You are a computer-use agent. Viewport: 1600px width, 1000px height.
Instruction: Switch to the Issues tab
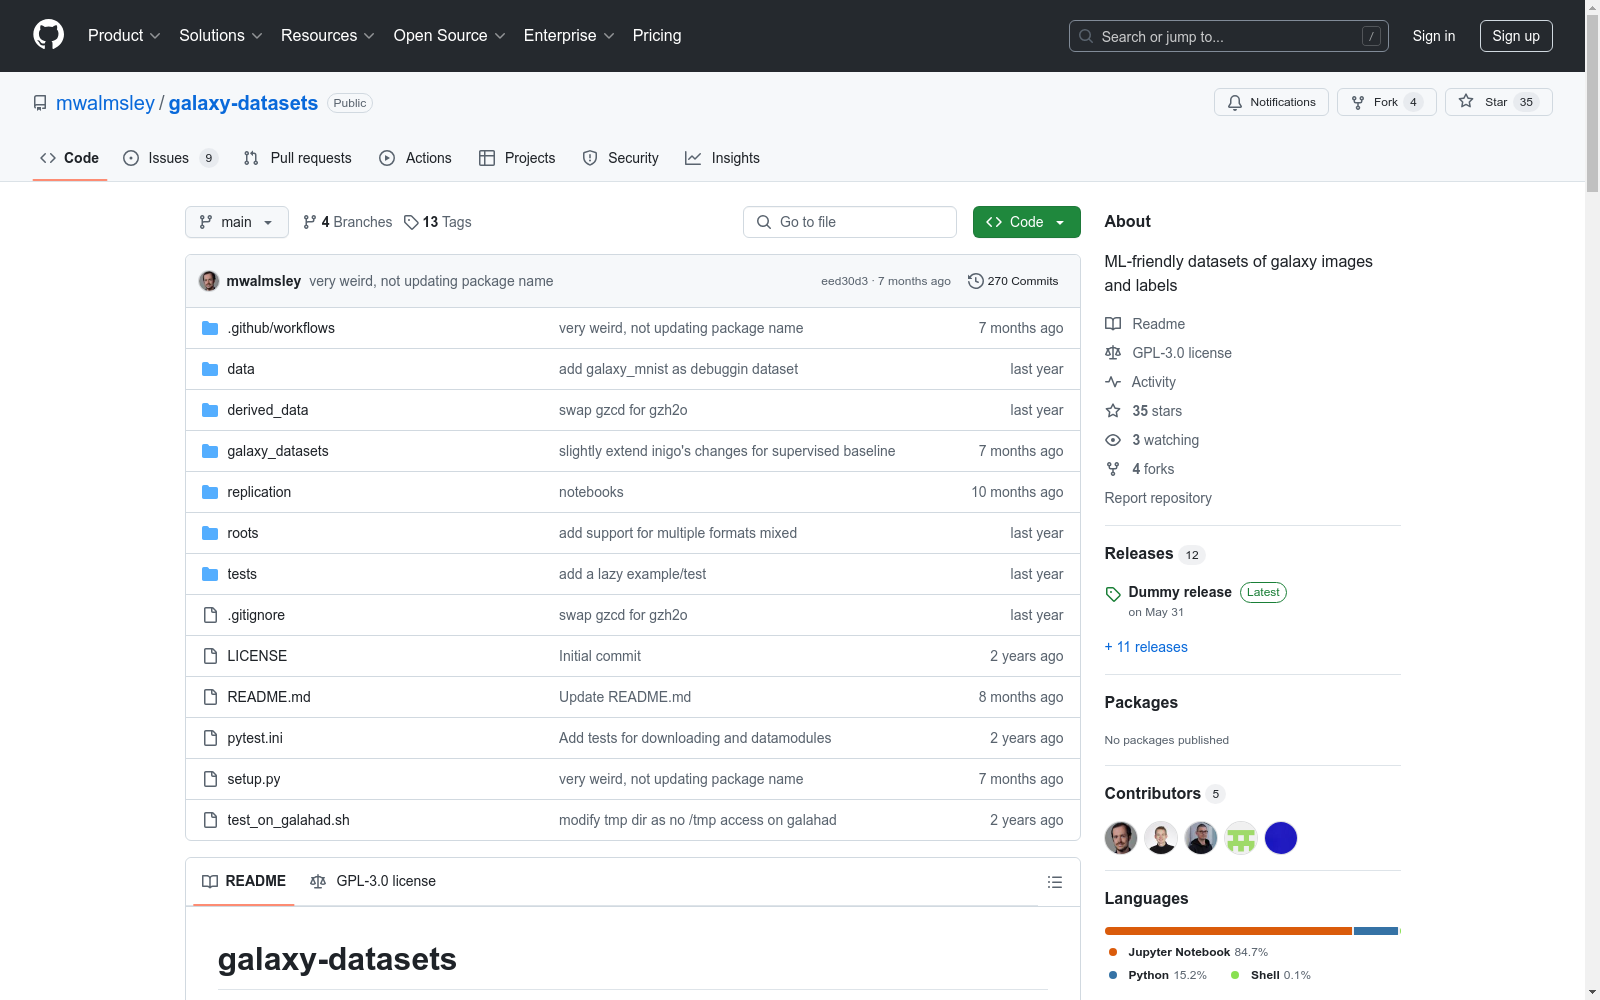coord(170,158)
